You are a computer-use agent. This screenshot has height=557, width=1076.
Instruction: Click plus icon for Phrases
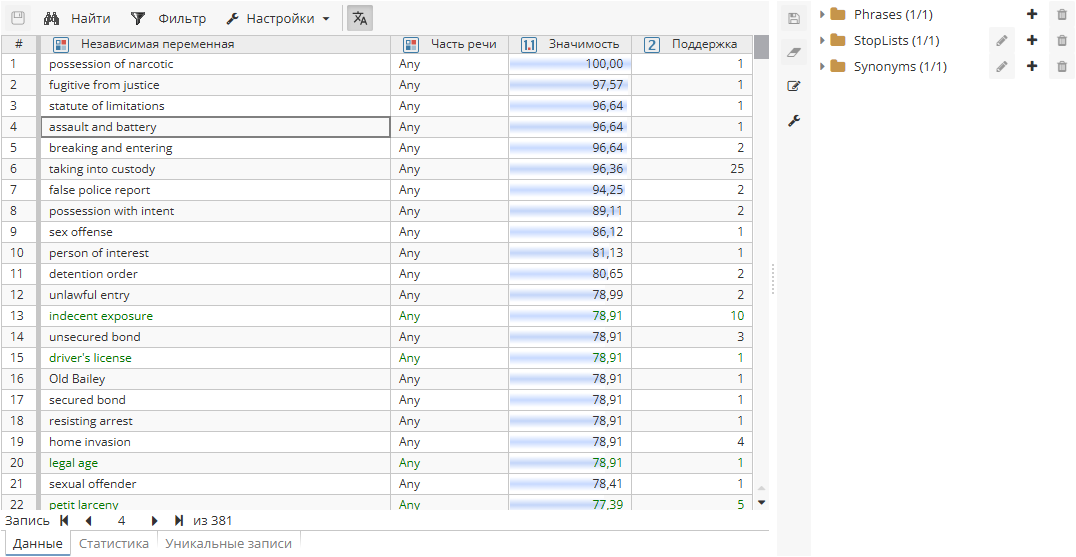point(1031,14)
